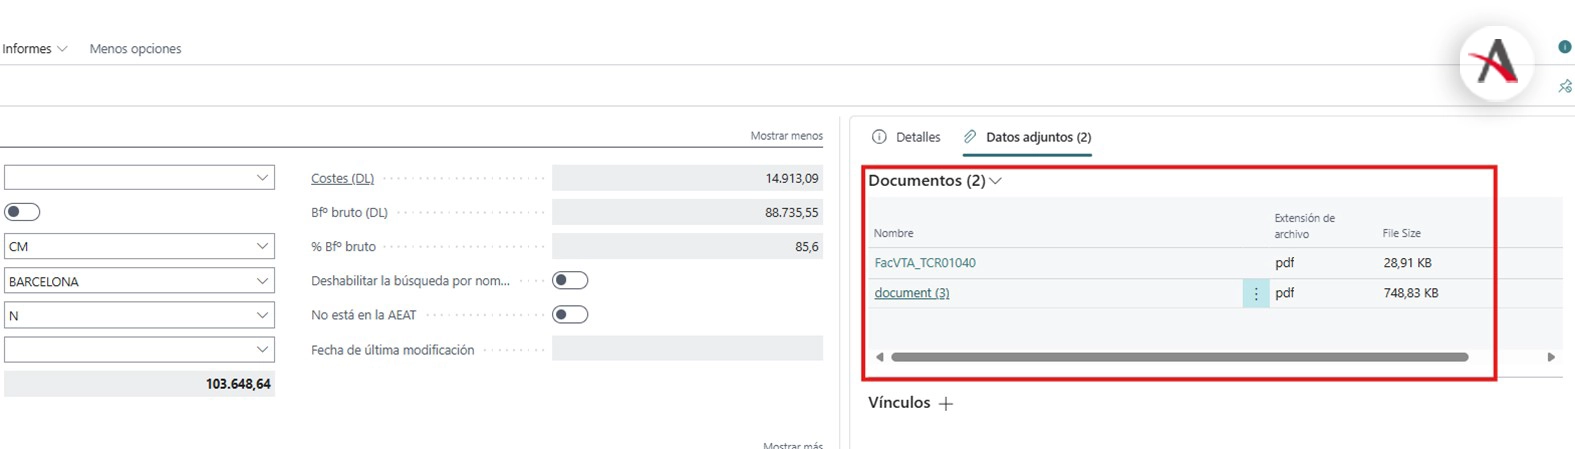1575x449 pixels.
Task: Click the pin icon below the info icon
Action: (x=1564, y=87)
